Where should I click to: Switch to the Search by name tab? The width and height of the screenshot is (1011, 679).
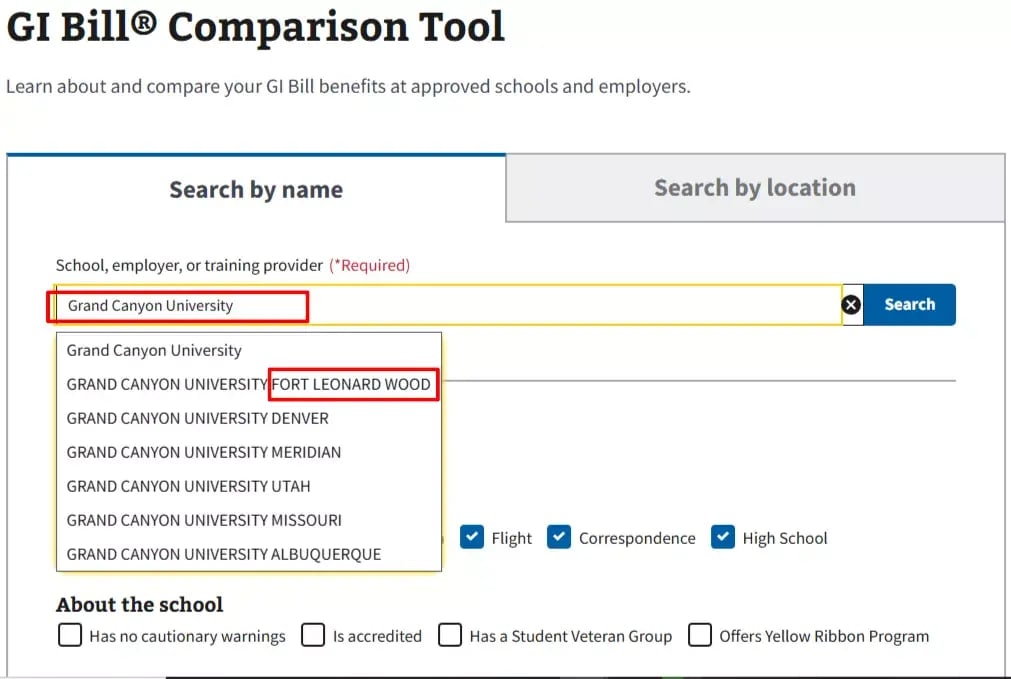click(x=256, y=189)
